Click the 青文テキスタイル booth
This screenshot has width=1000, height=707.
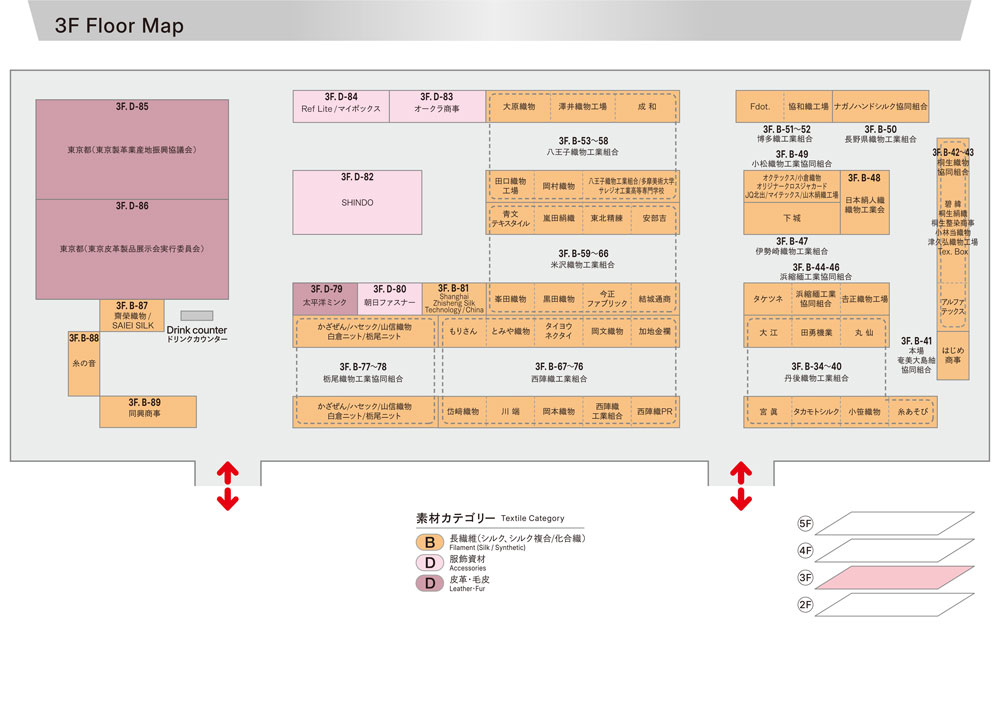point(510,219)
